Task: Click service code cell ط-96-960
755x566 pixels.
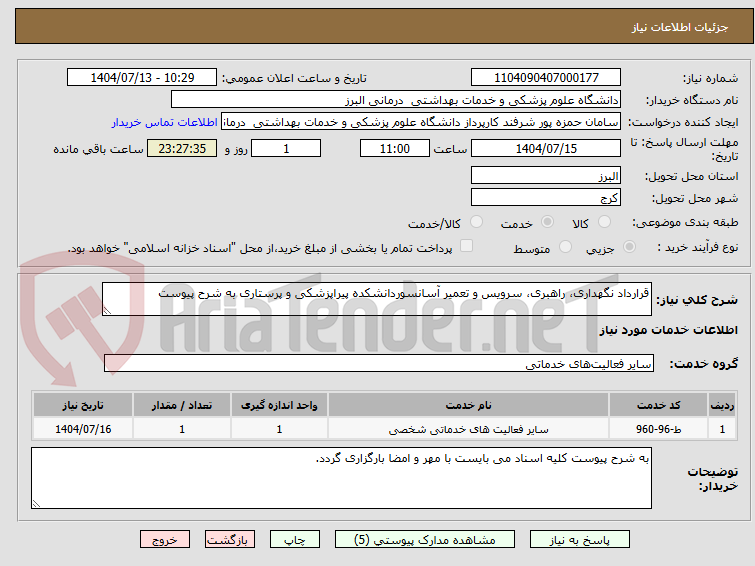Action: pyautogui.click(x=658, y=429)
